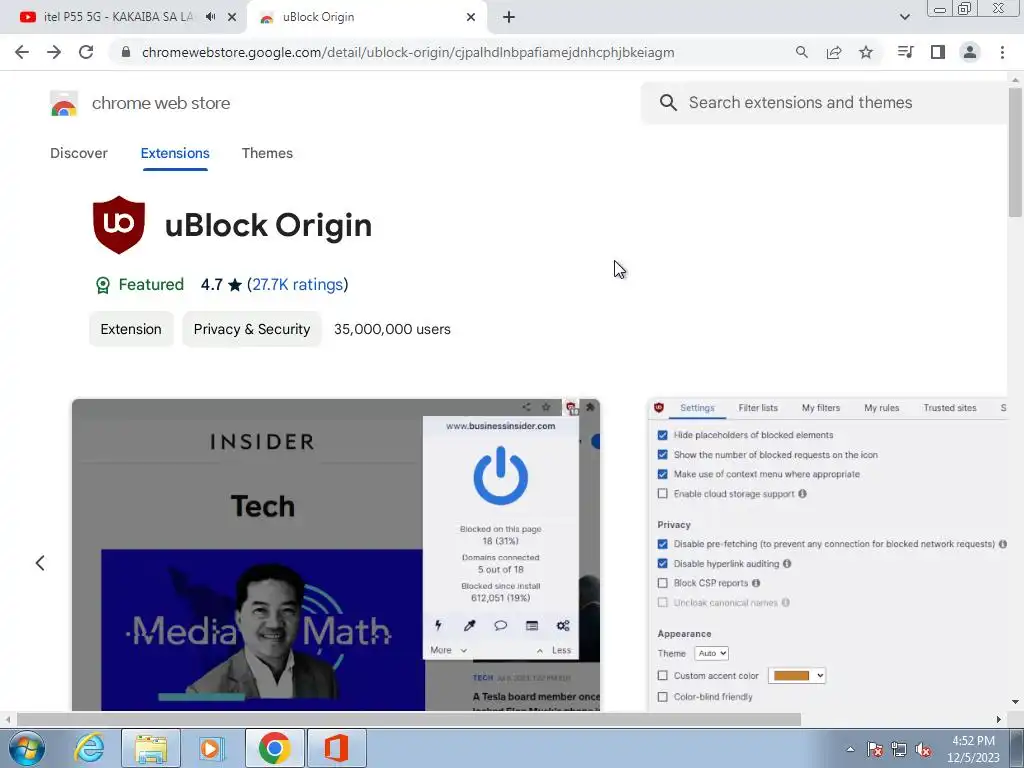Share this page via share icon

point(833,52)
